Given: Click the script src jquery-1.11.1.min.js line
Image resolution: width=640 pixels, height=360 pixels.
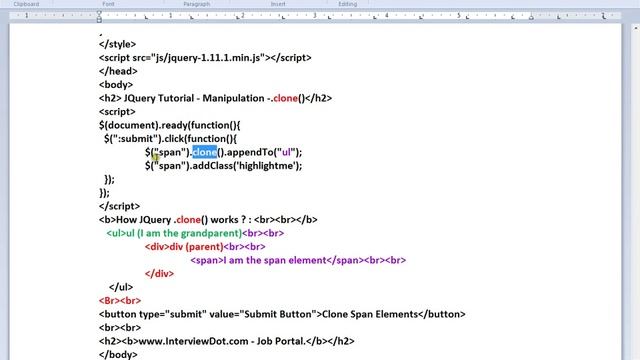Looking at the screenshot, I should click(x=205, y=58).
